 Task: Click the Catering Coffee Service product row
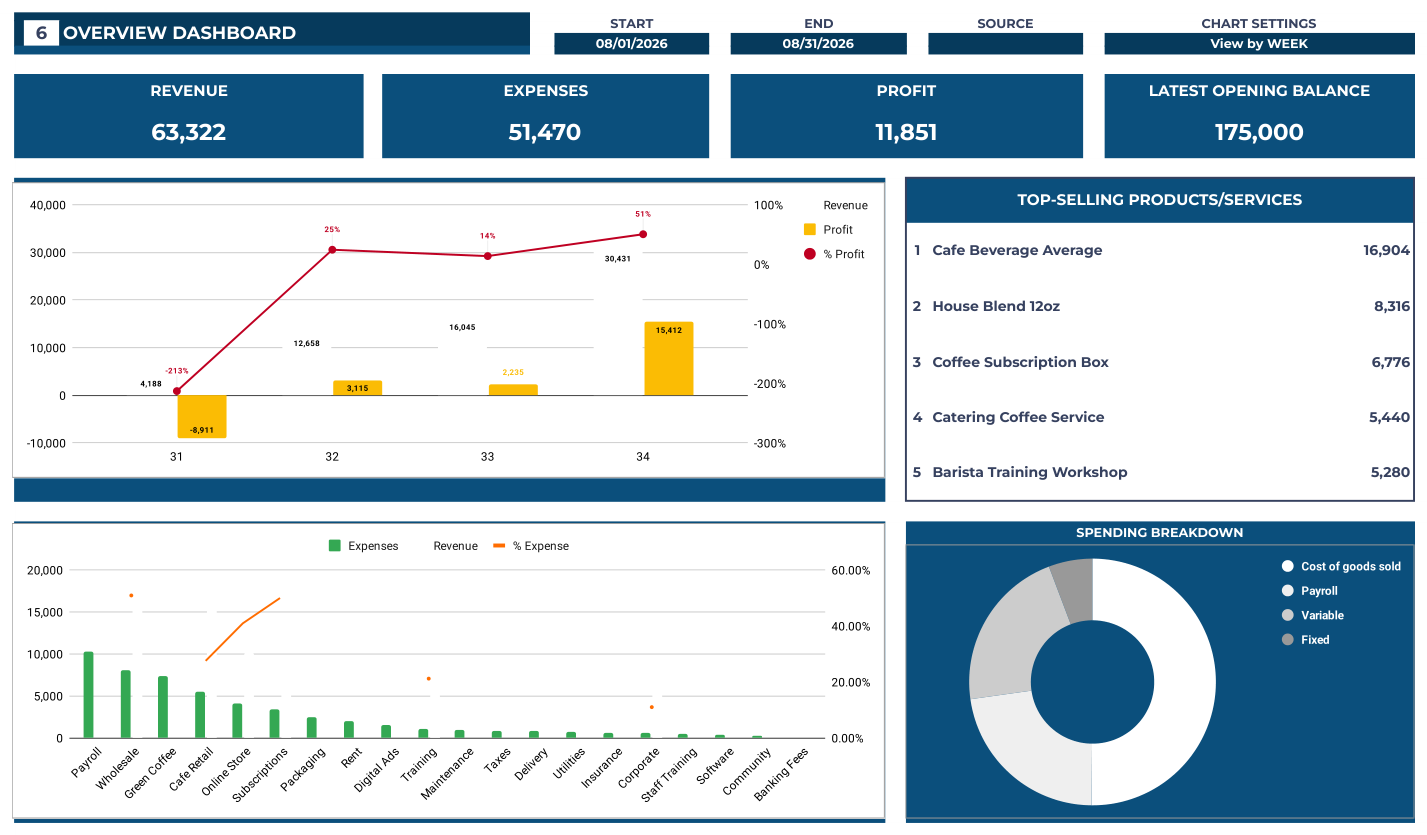[x=1161, y=417]
